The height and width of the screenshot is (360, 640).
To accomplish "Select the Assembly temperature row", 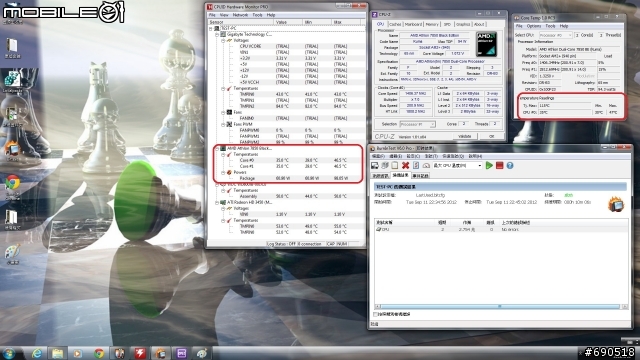I will click(287, 196).
